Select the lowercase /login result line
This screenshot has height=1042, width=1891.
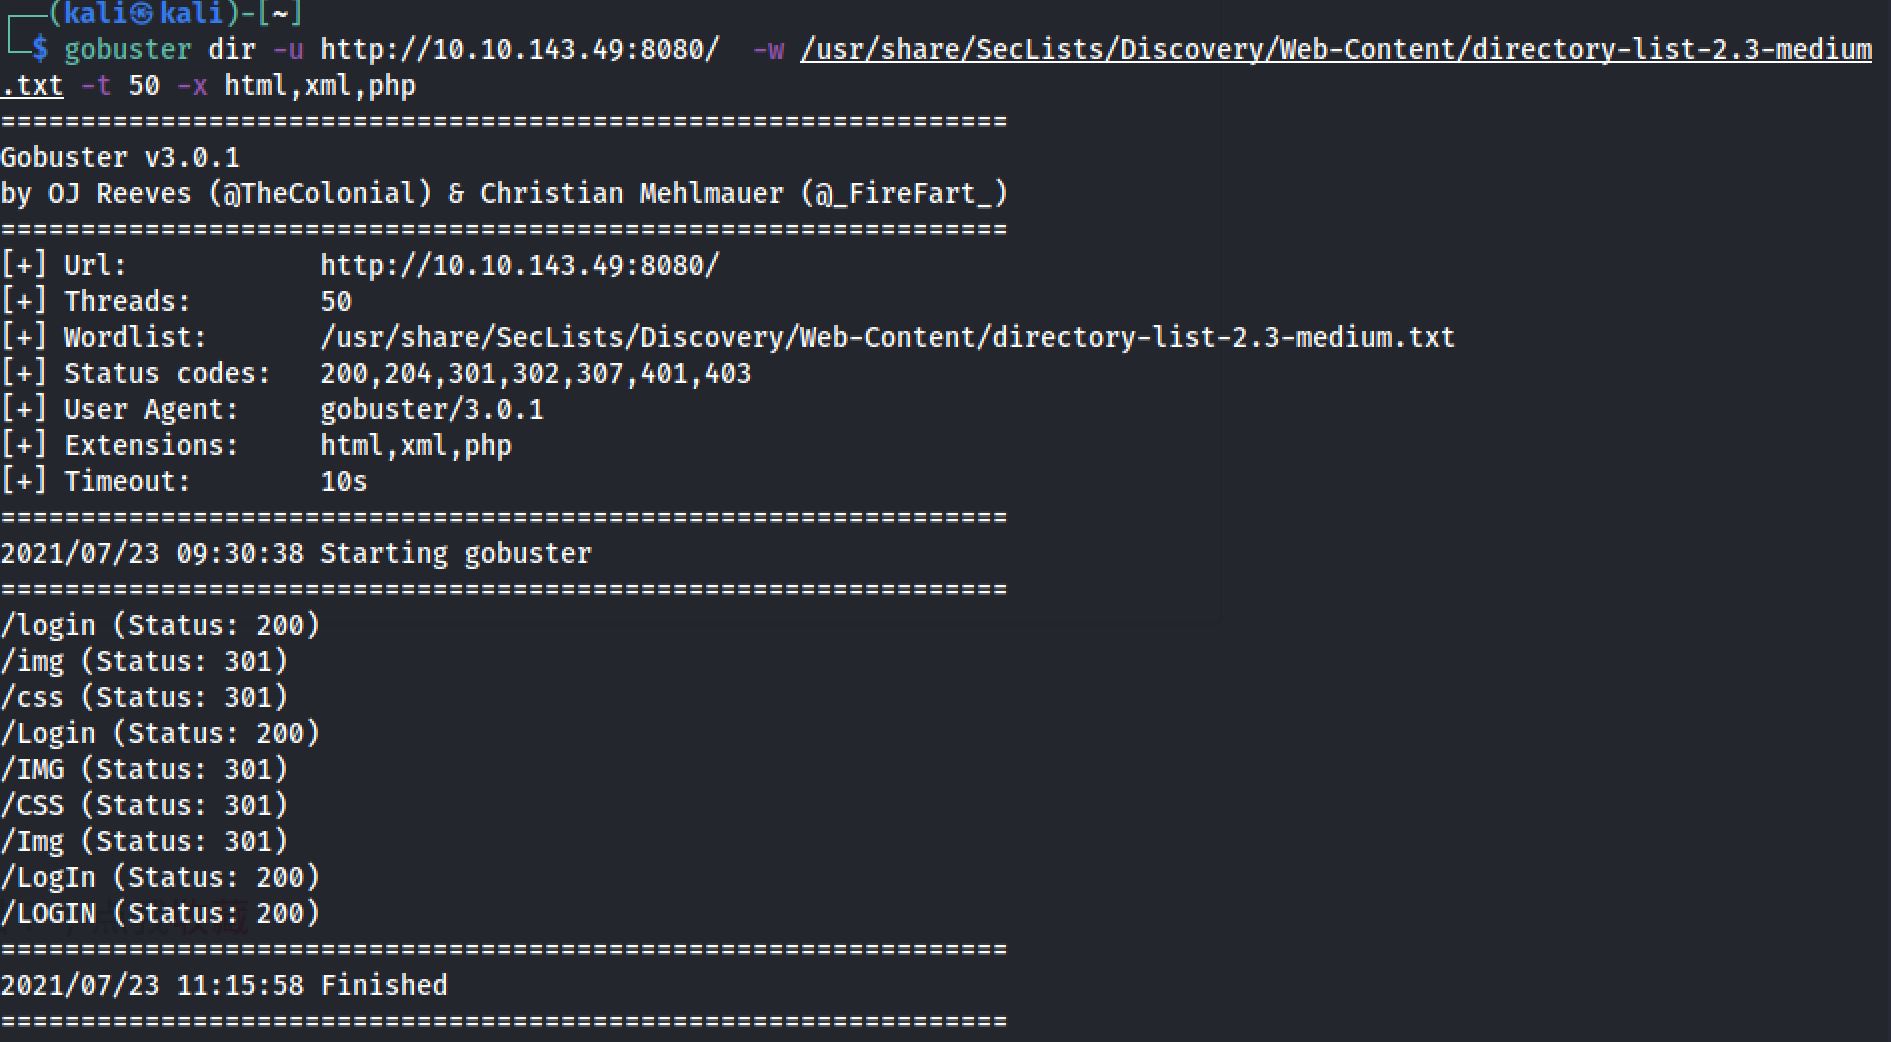(160, 626)
